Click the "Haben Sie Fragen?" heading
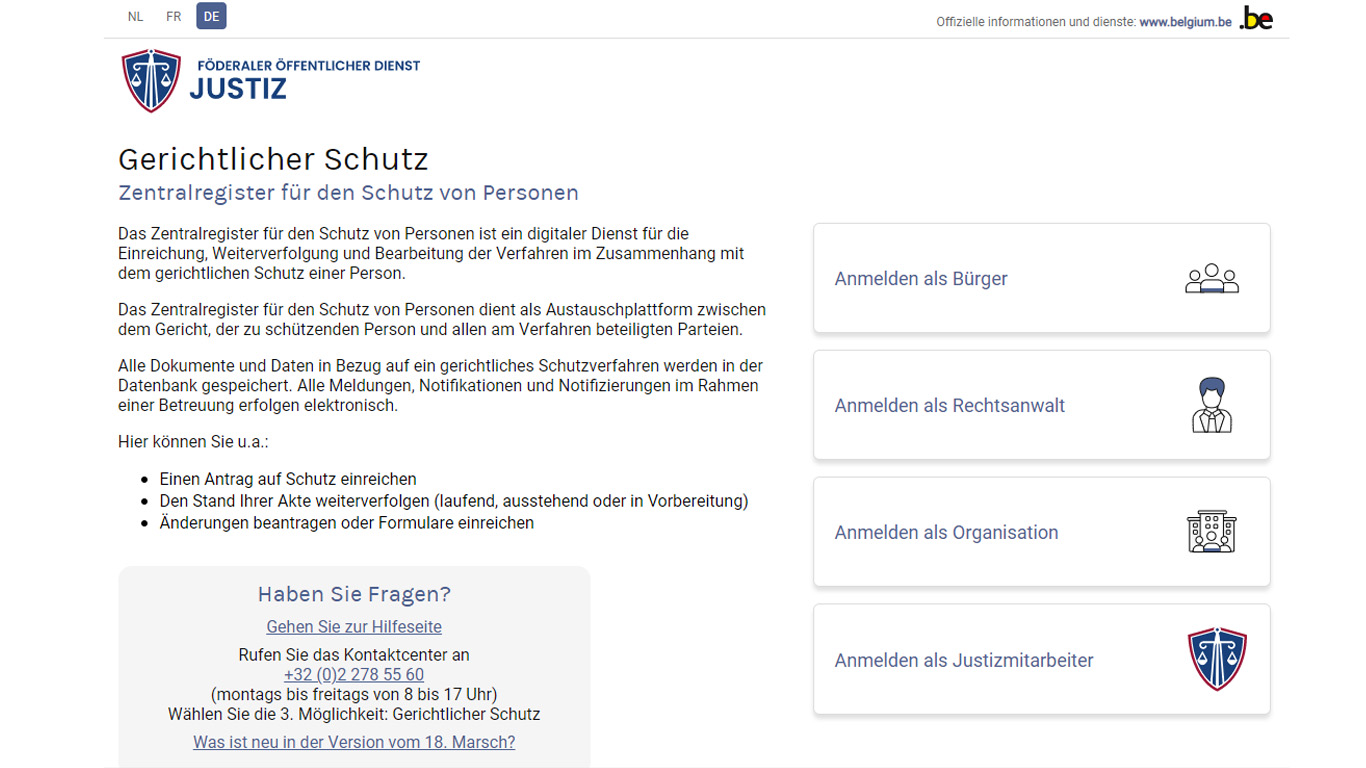1366x768 pixels. pyautogui.click(x=354, y=594)
